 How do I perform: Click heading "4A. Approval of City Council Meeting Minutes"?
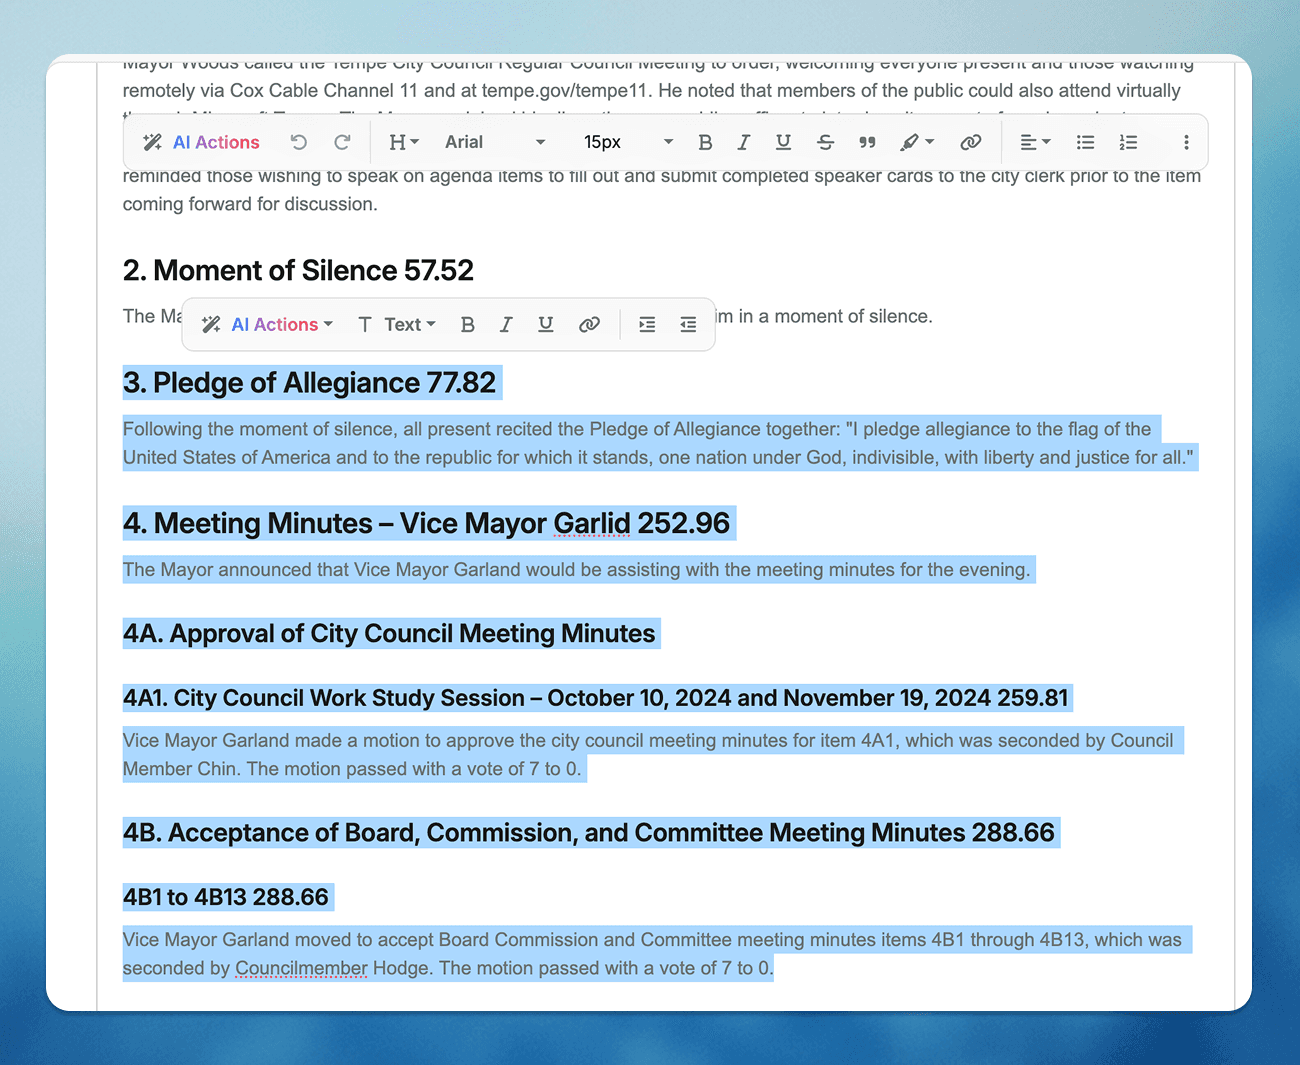pos(389,634)
